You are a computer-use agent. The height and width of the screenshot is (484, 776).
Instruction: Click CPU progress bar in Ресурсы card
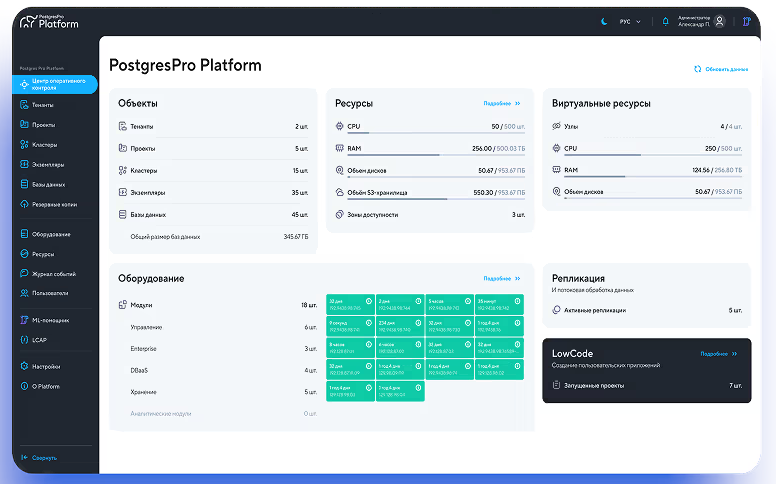(436, 133)
